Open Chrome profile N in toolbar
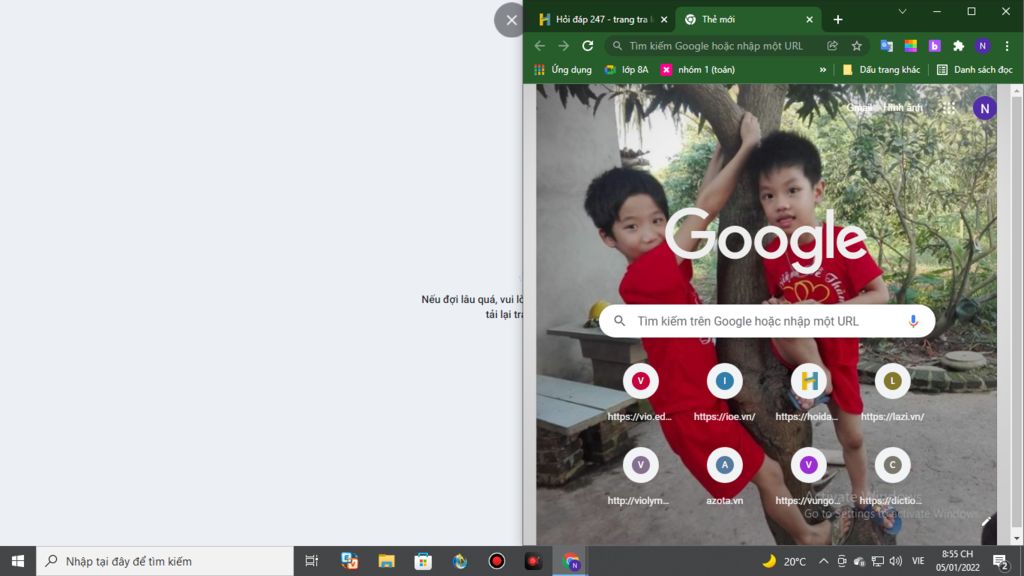The height and width of the screenshot is (576, 1024). [982, 46]
